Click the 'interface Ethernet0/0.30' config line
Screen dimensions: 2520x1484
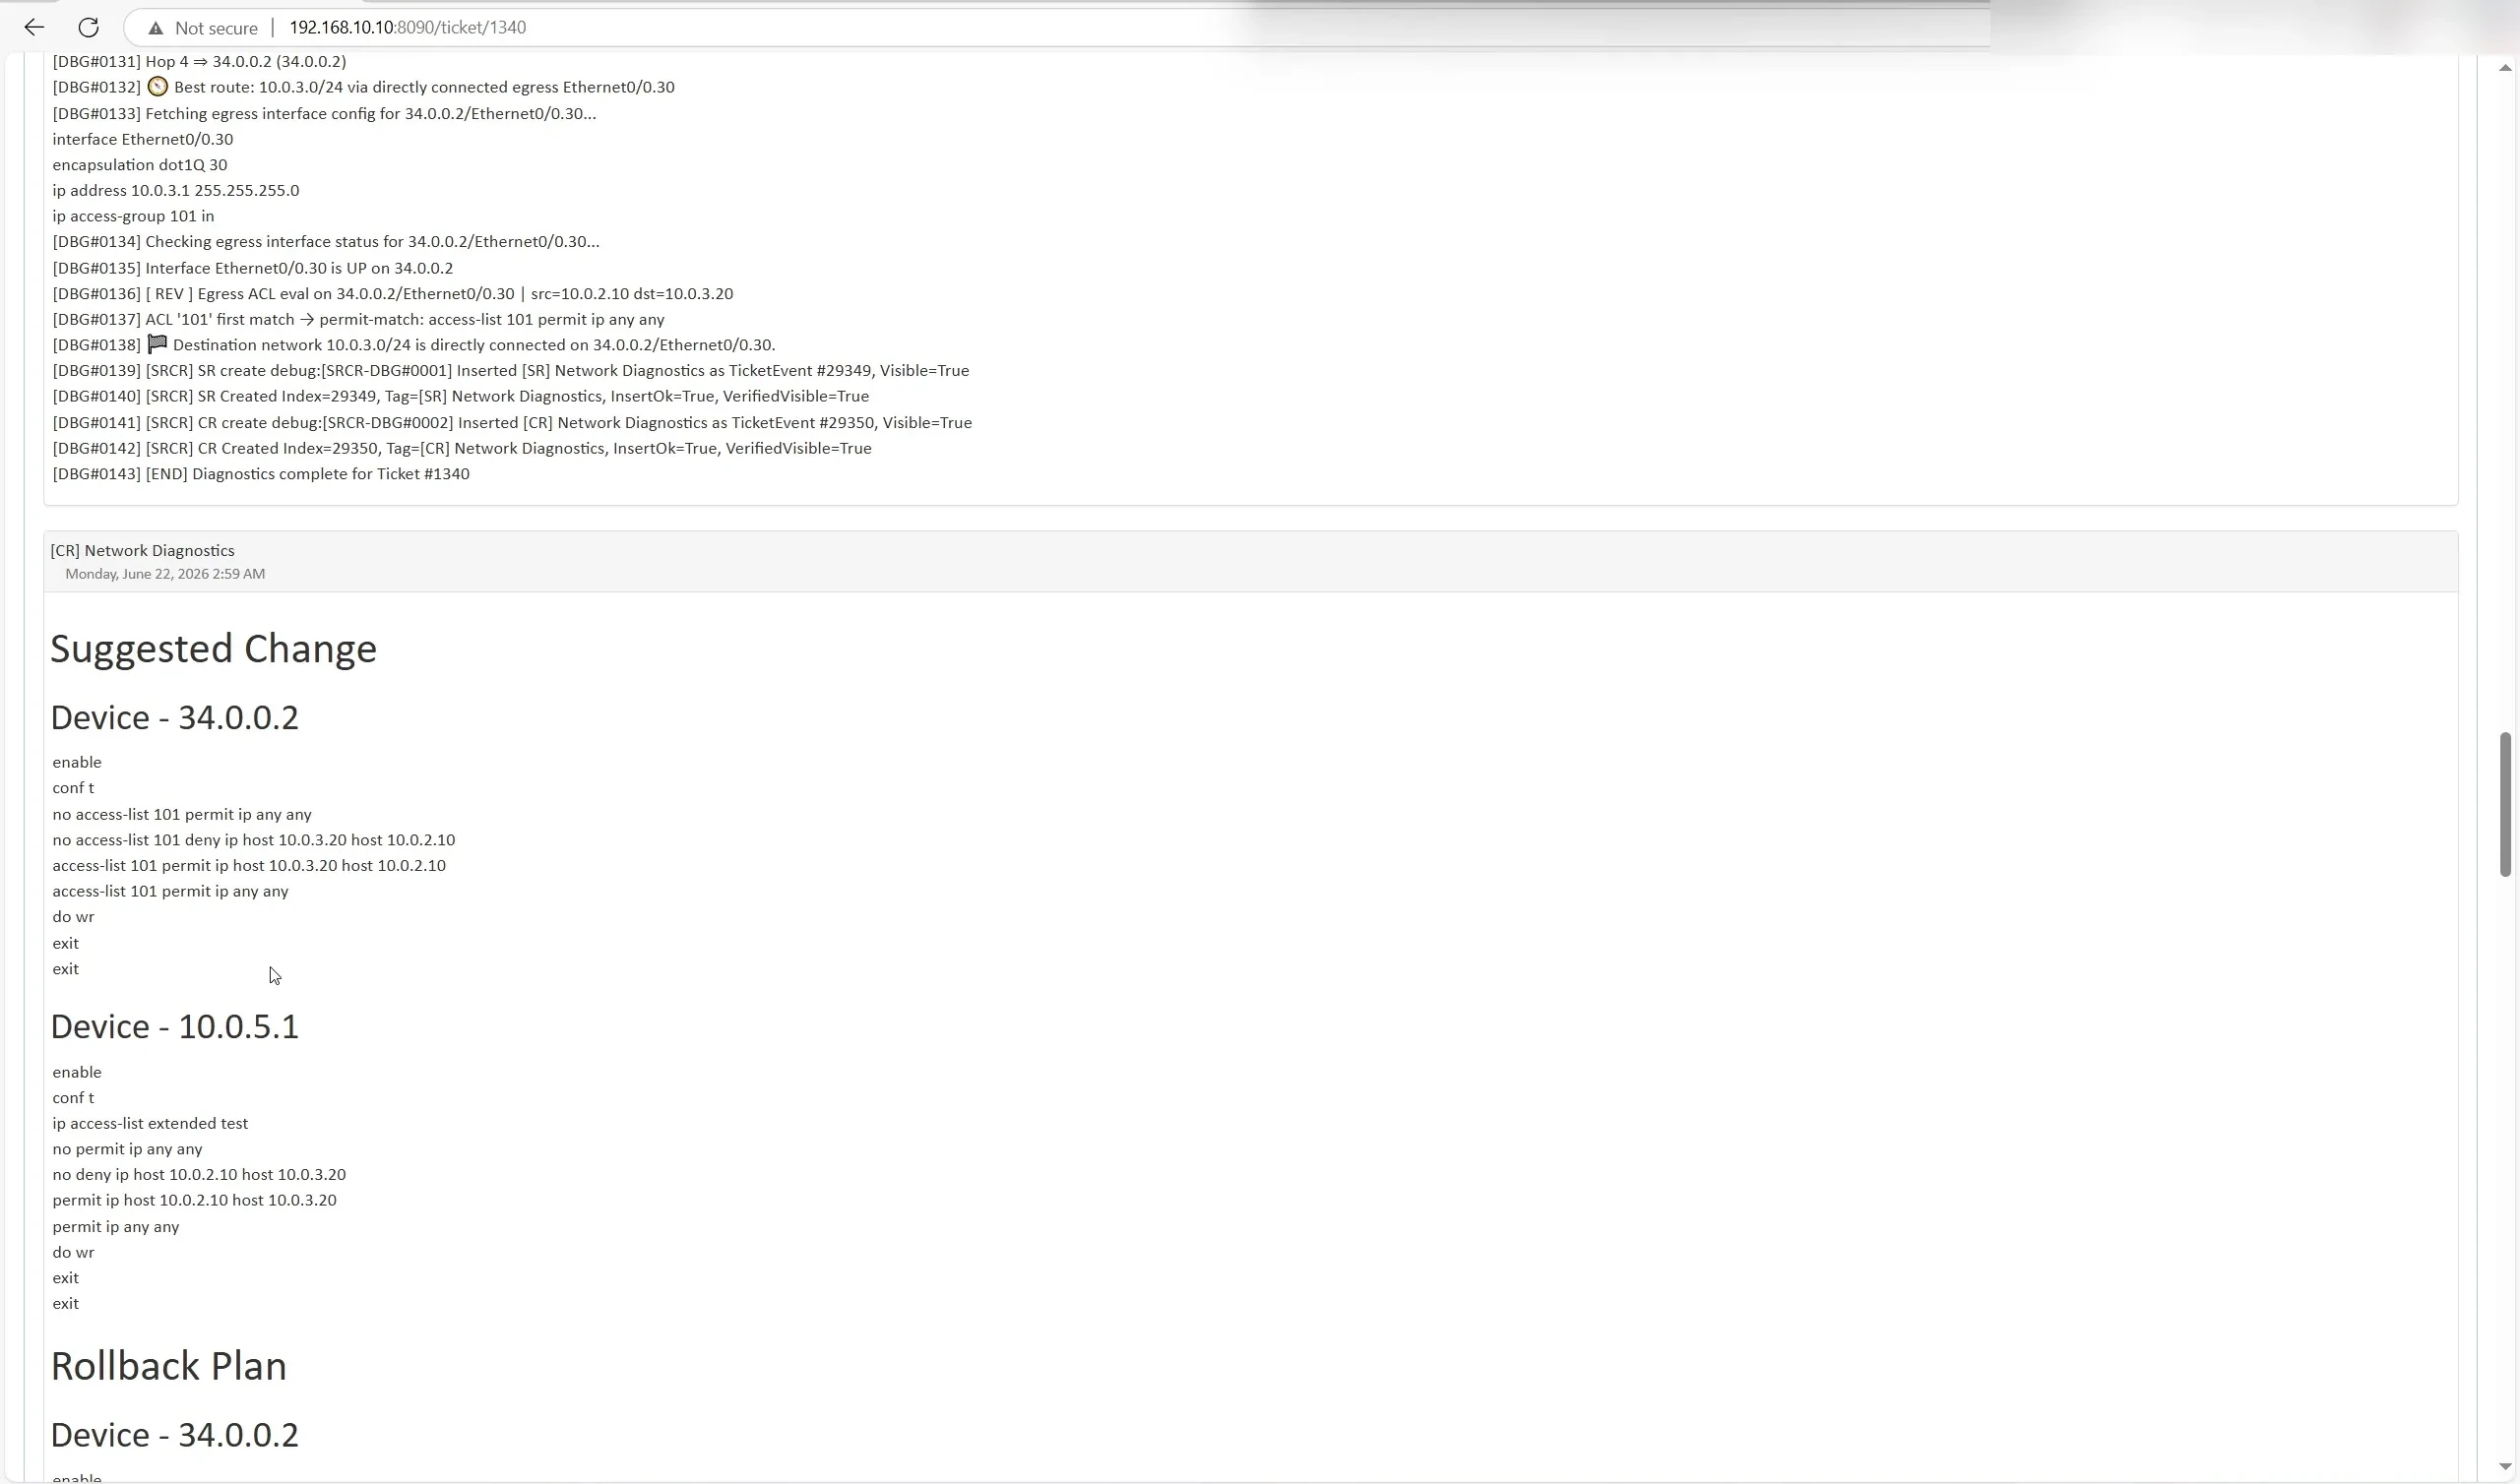click(x=142, y=139)
